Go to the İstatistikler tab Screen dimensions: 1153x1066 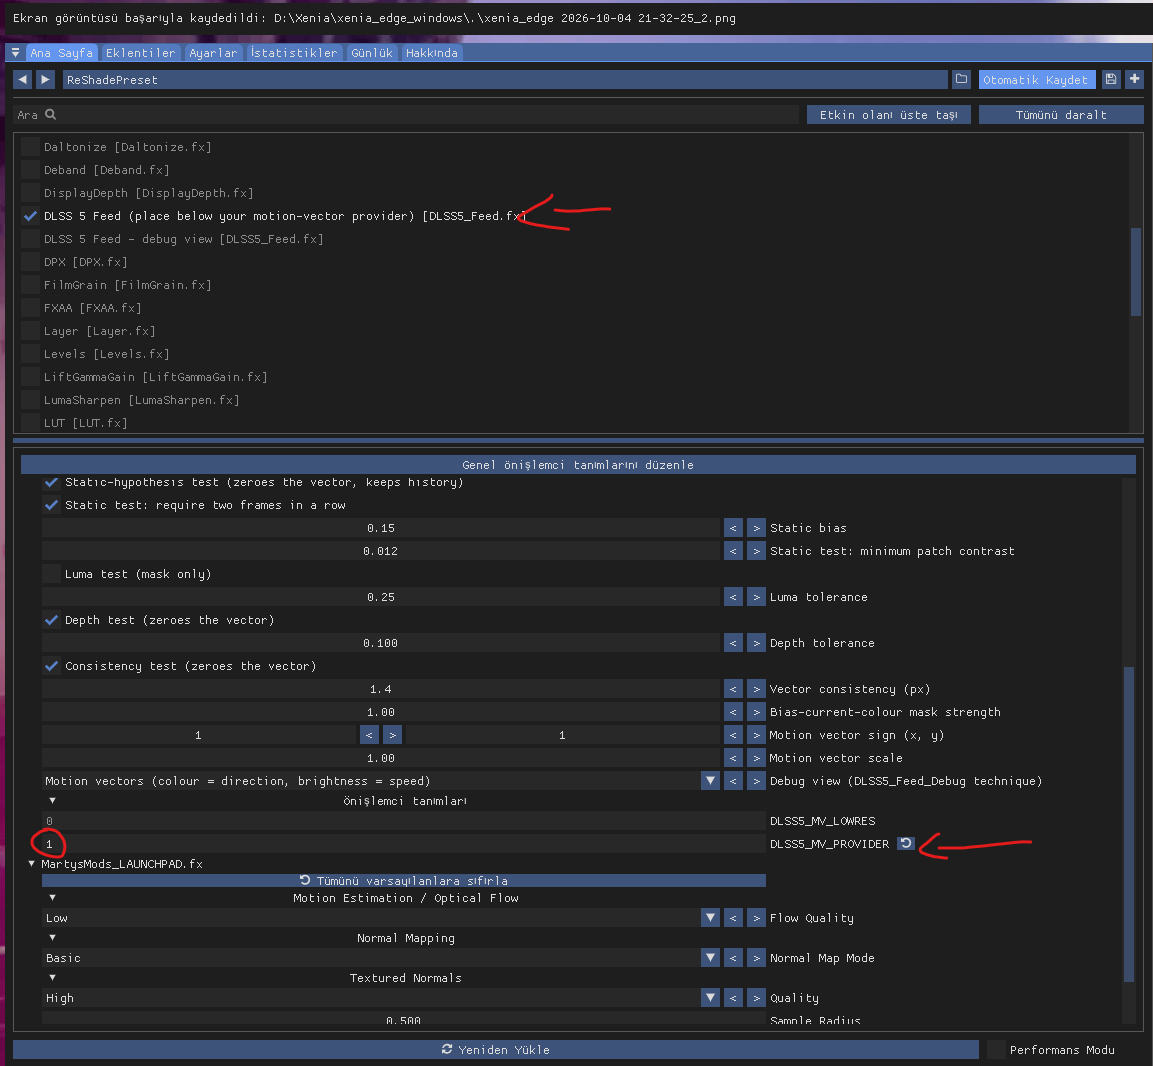point(294,53)
